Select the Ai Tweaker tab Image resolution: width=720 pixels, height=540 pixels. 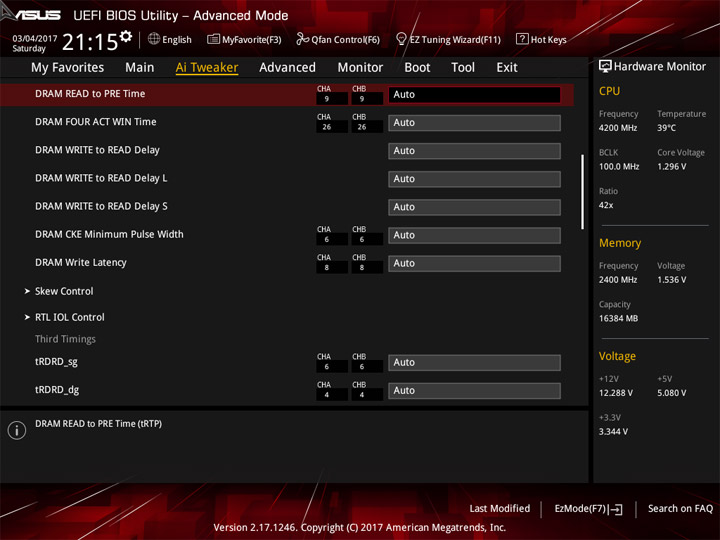tap(207, 68)
